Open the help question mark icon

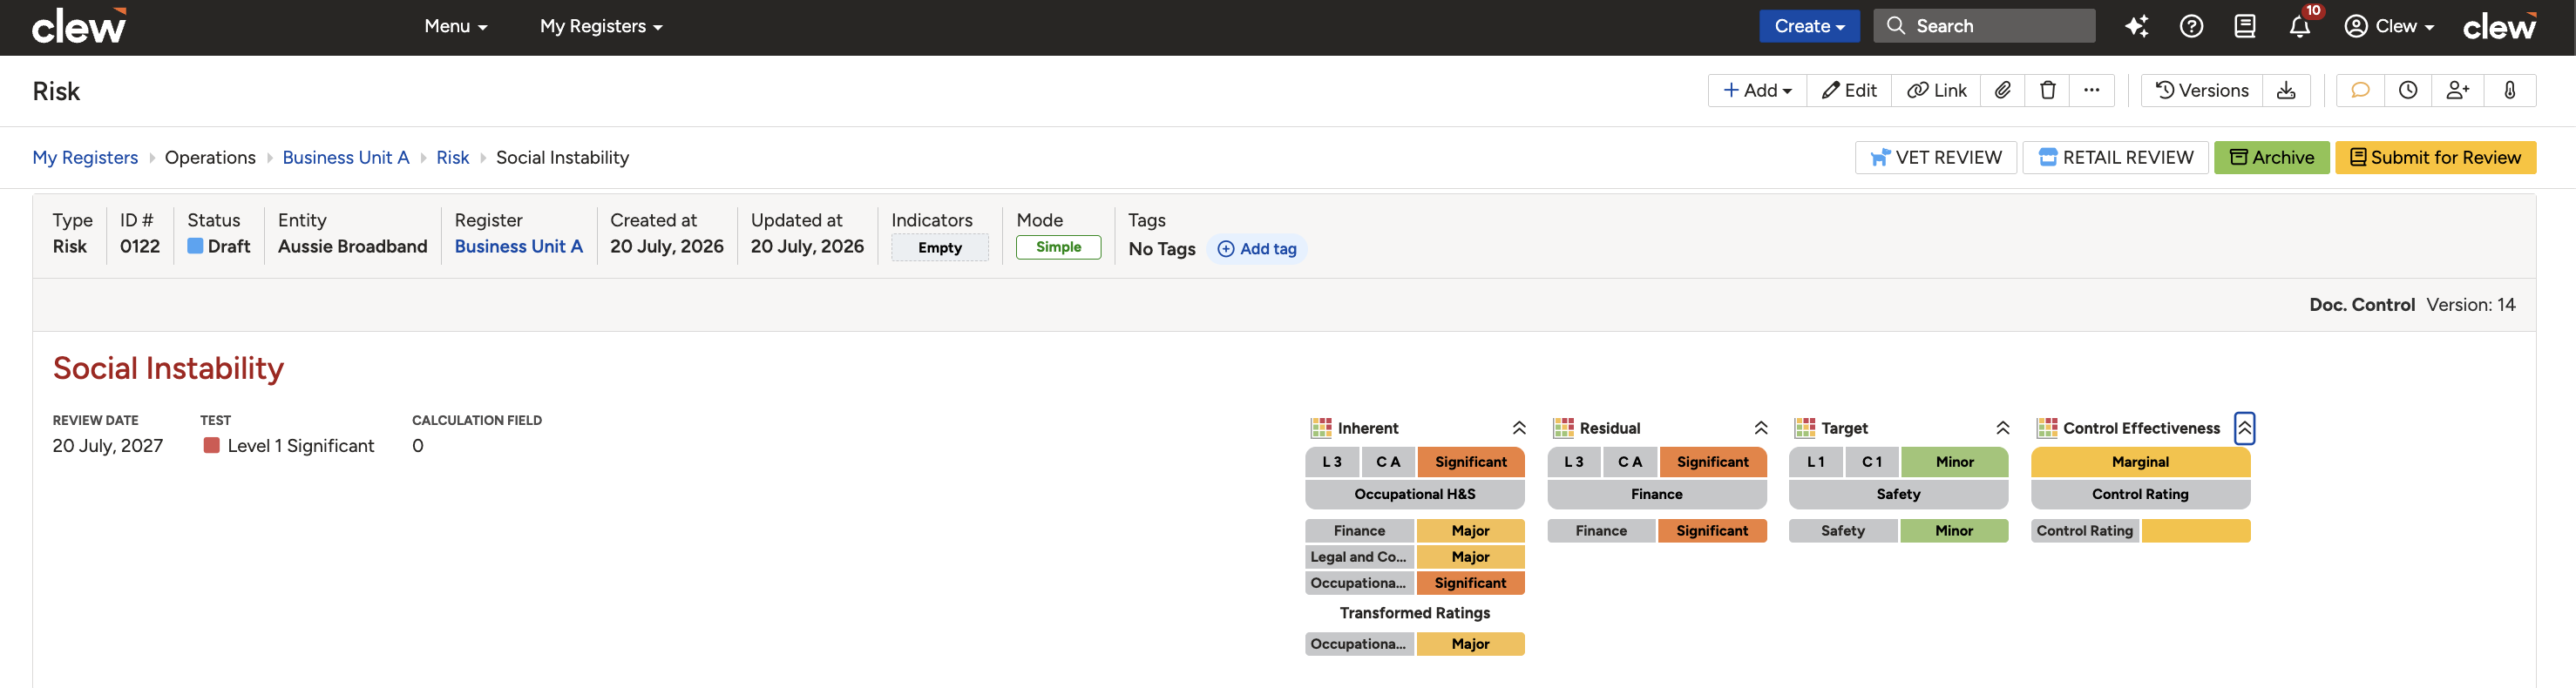coord(2191,26)
